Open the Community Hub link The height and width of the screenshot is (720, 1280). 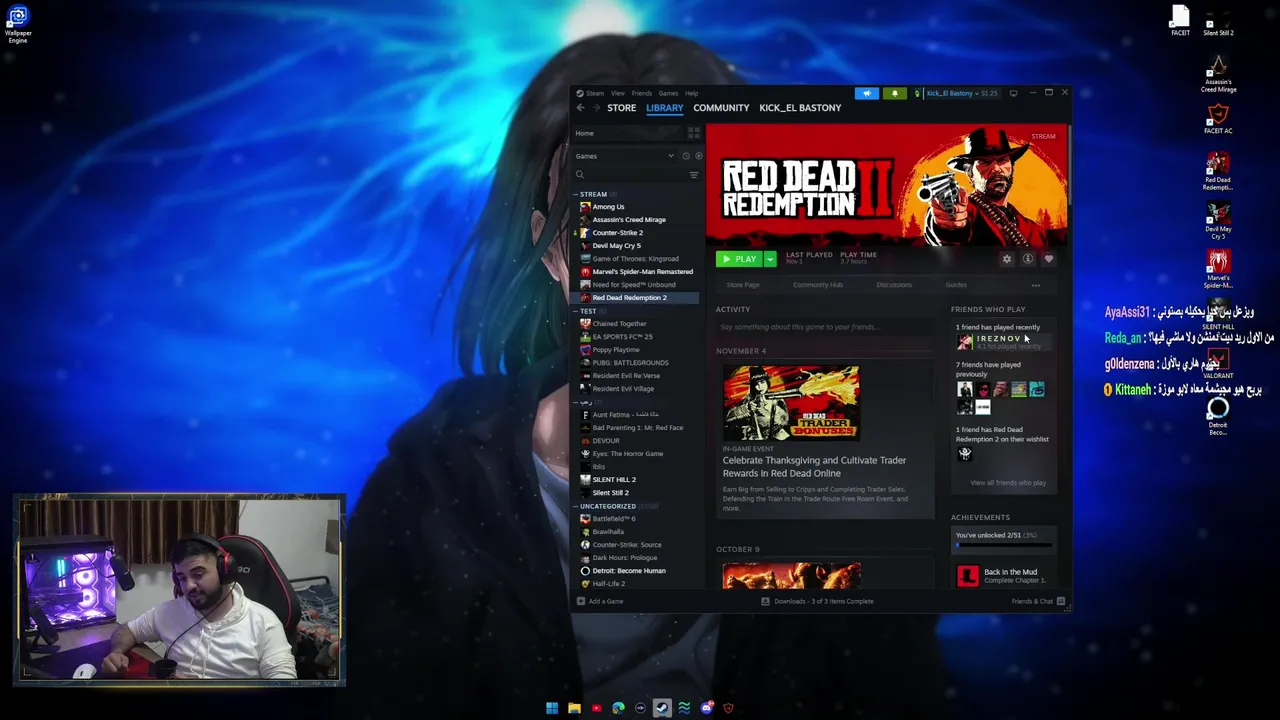pos(818,285)
